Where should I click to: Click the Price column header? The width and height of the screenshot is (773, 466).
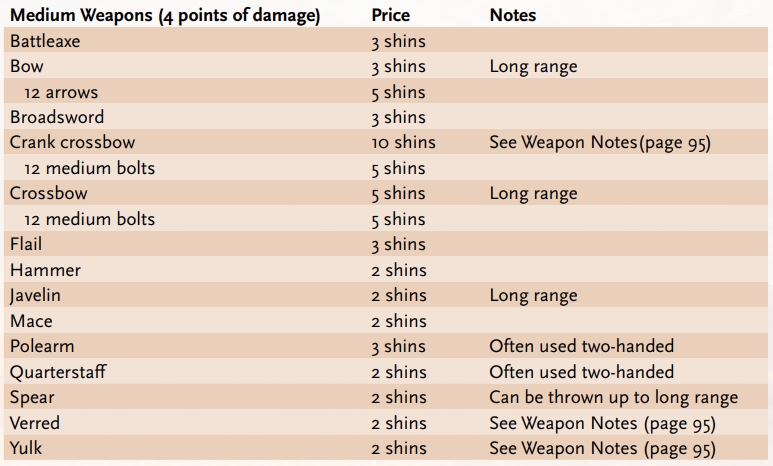tap(390, 15)
